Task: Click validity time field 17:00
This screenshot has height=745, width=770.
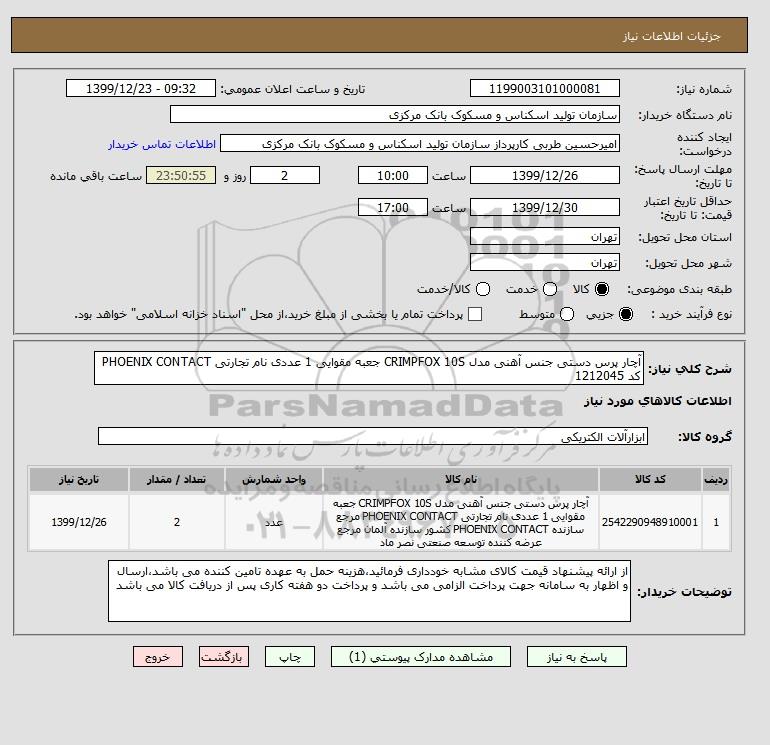Action: 393,207
